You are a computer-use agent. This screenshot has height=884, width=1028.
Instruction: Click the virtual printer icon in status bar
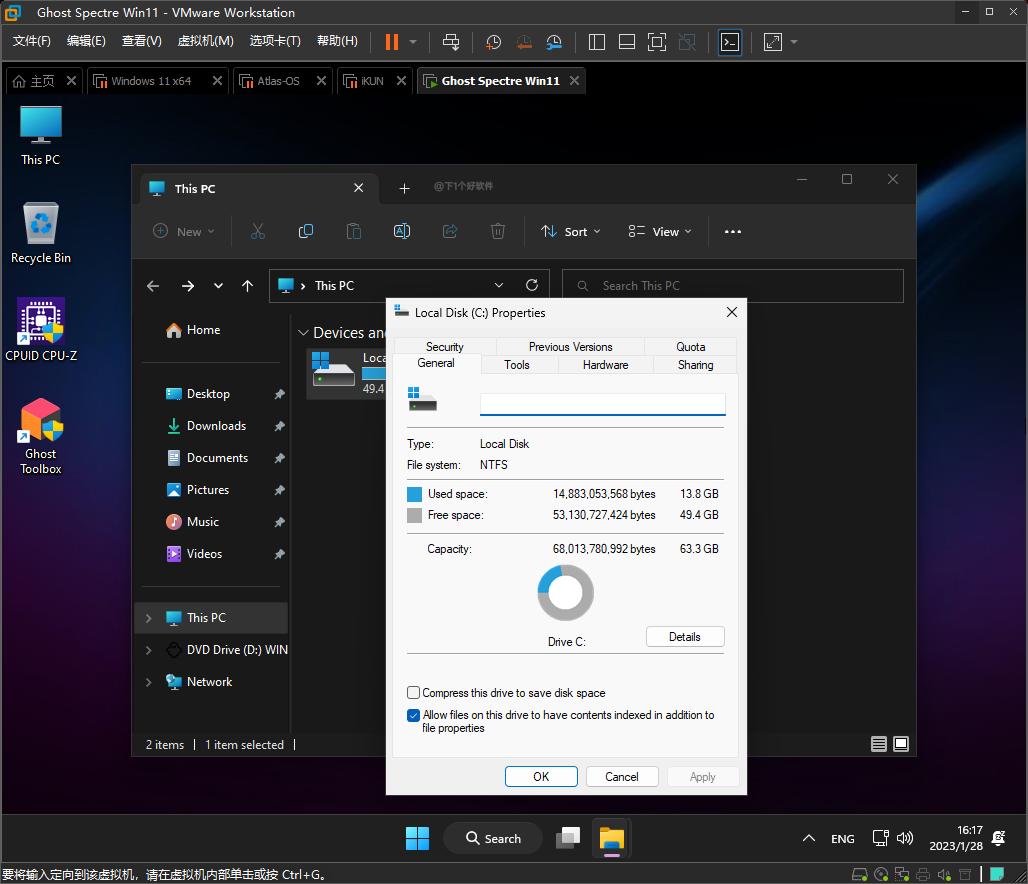pos(922,874)
